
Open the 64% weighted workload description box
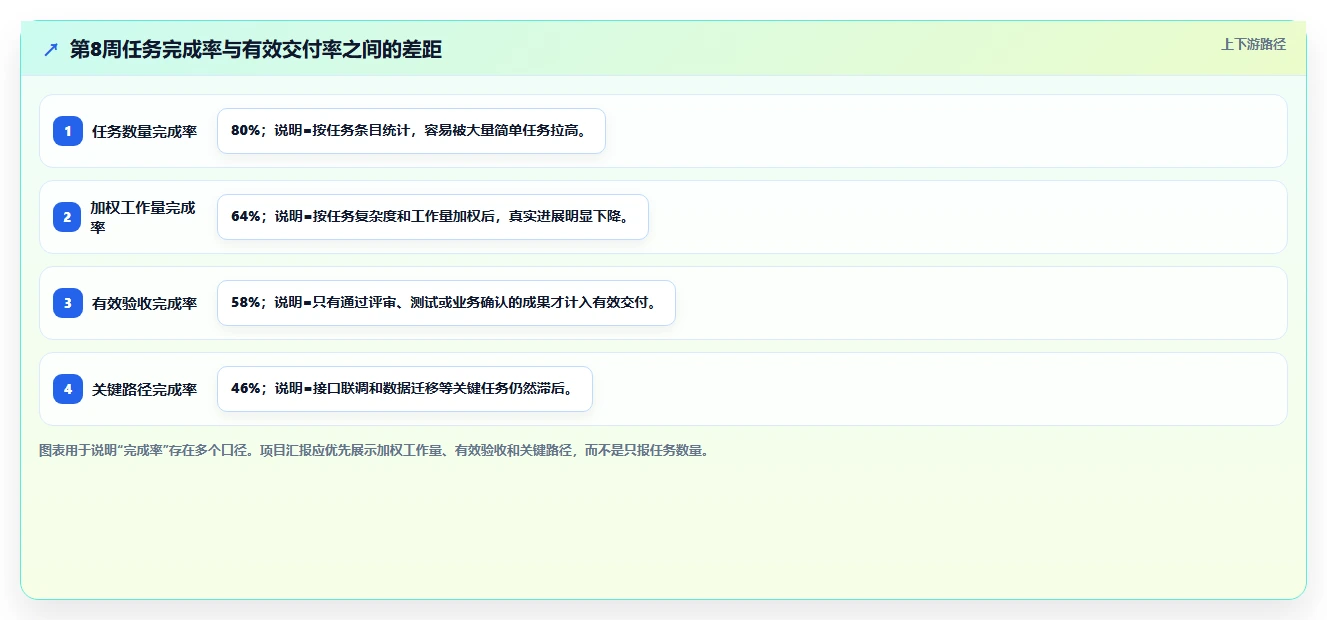[x=433, y=217]
